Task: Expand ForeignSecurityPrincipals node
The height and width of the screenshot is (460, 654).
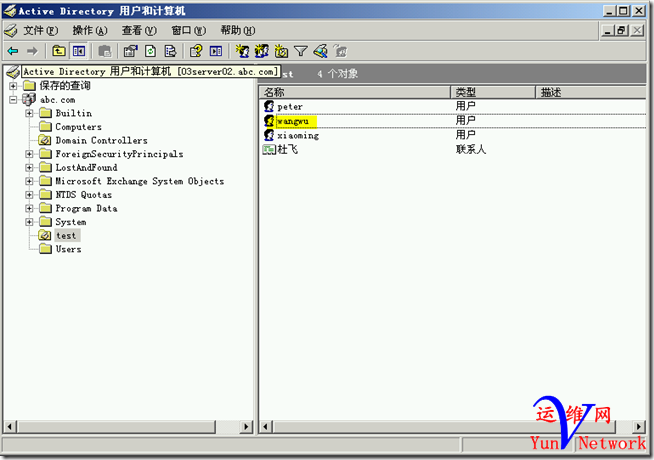Action: pos(29,154)
